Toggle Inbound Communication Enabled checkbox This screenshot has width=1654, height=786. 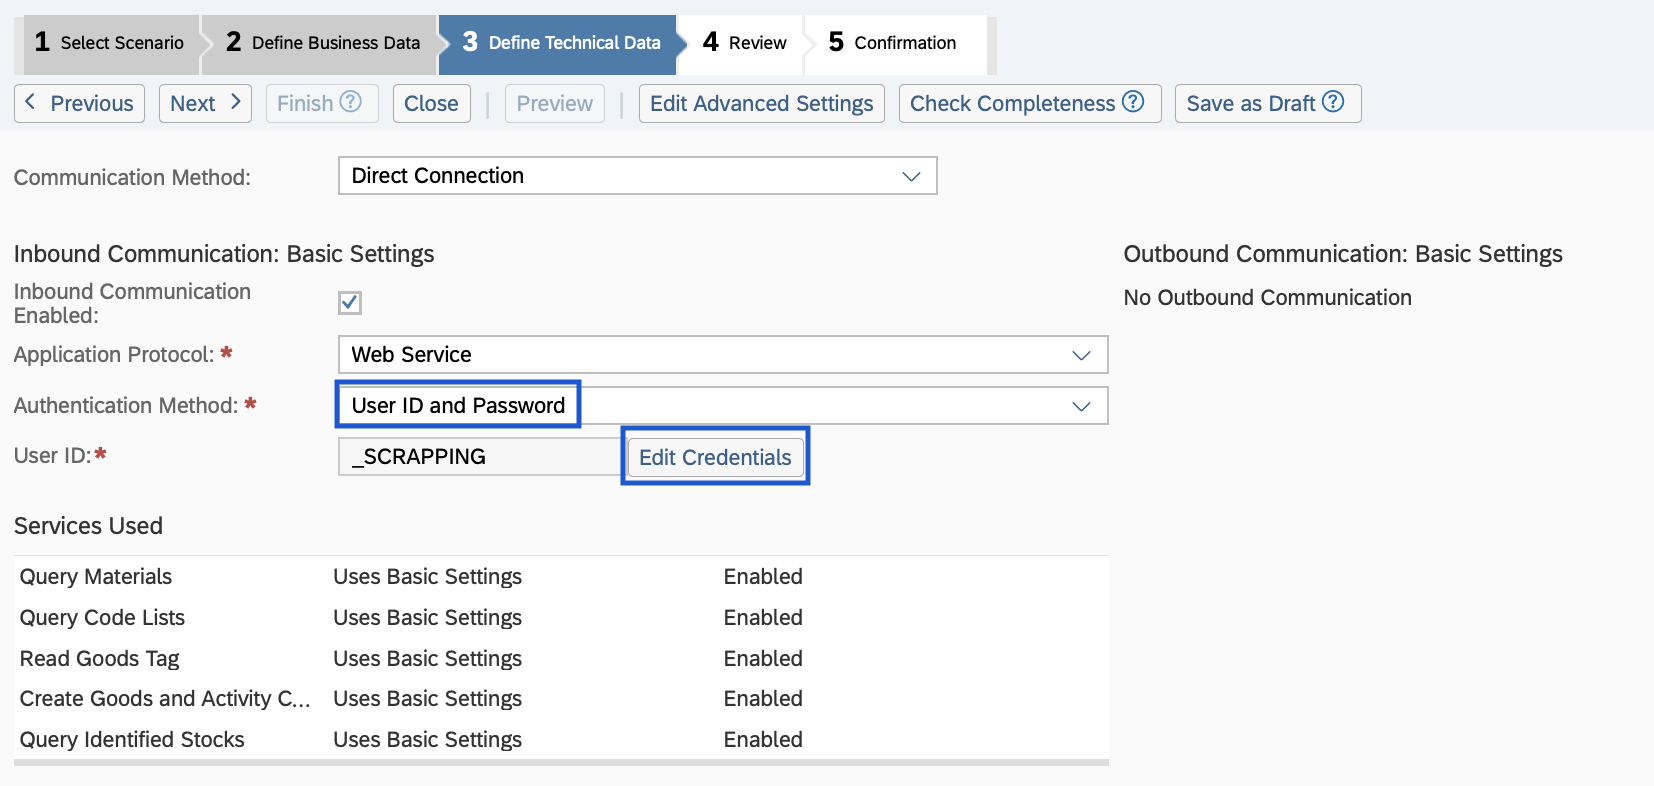[350, 302]
